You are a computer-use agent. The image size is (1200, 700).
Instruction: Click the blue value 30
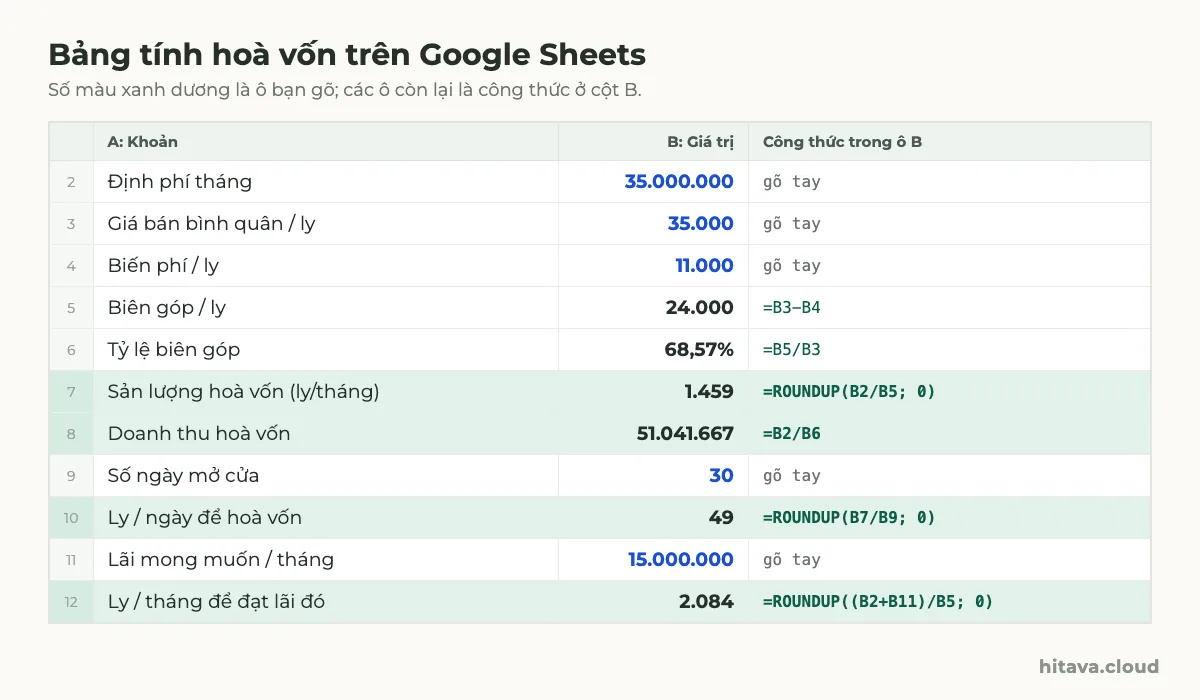pyautogui.click(x=722, y=476)
